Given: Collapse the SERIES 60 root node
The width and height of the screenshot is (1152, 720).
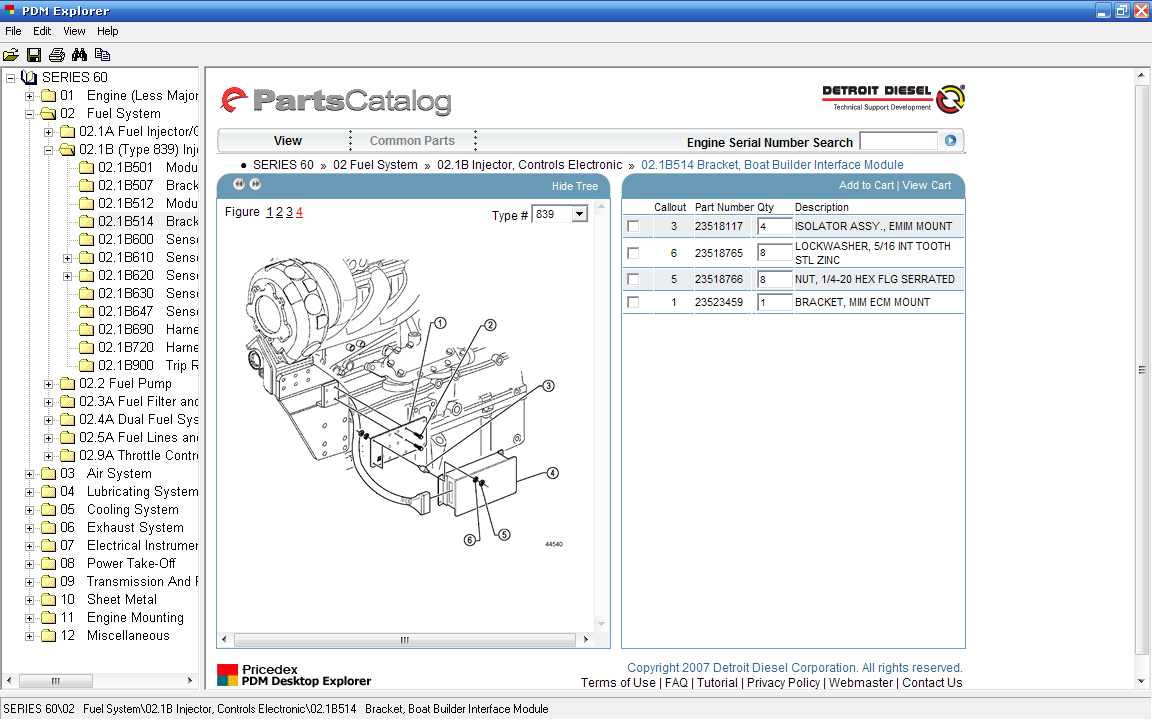Looking at the screenshot, I should [x=10, y=78].
